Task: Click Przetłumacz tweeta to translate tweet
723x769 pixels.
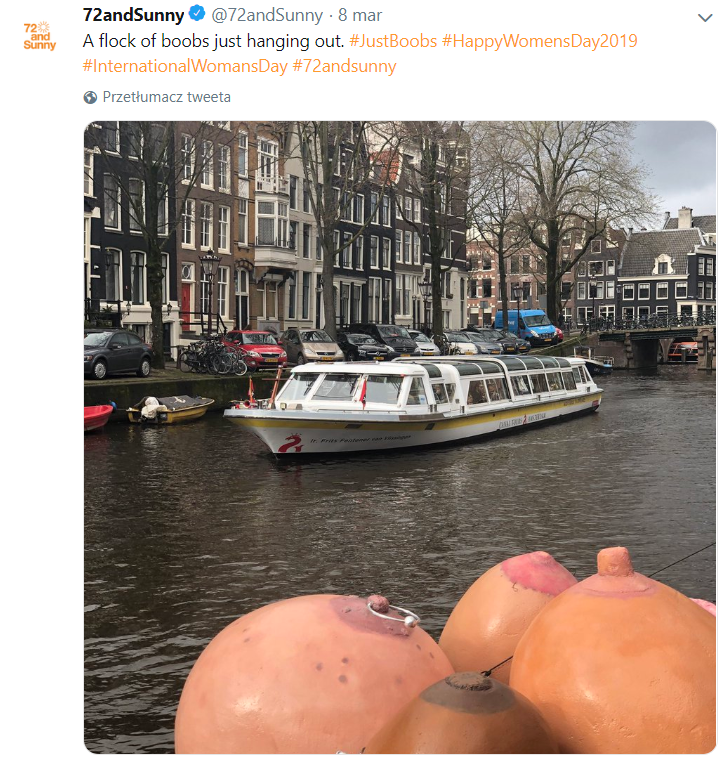Action: (166, 97)
